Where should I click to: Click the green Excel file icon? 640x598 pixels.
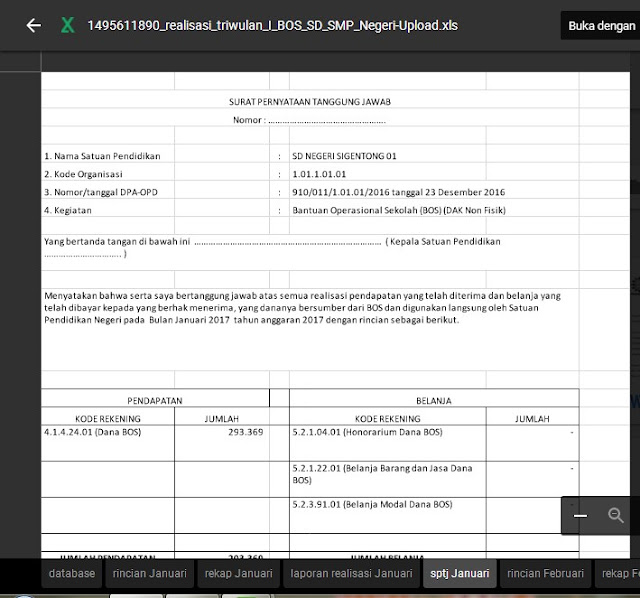click(67, 25)
